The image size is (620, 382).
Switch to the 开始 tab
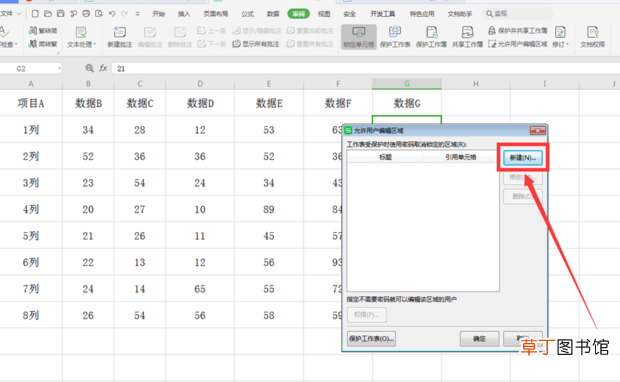click(x=159, y=14)
